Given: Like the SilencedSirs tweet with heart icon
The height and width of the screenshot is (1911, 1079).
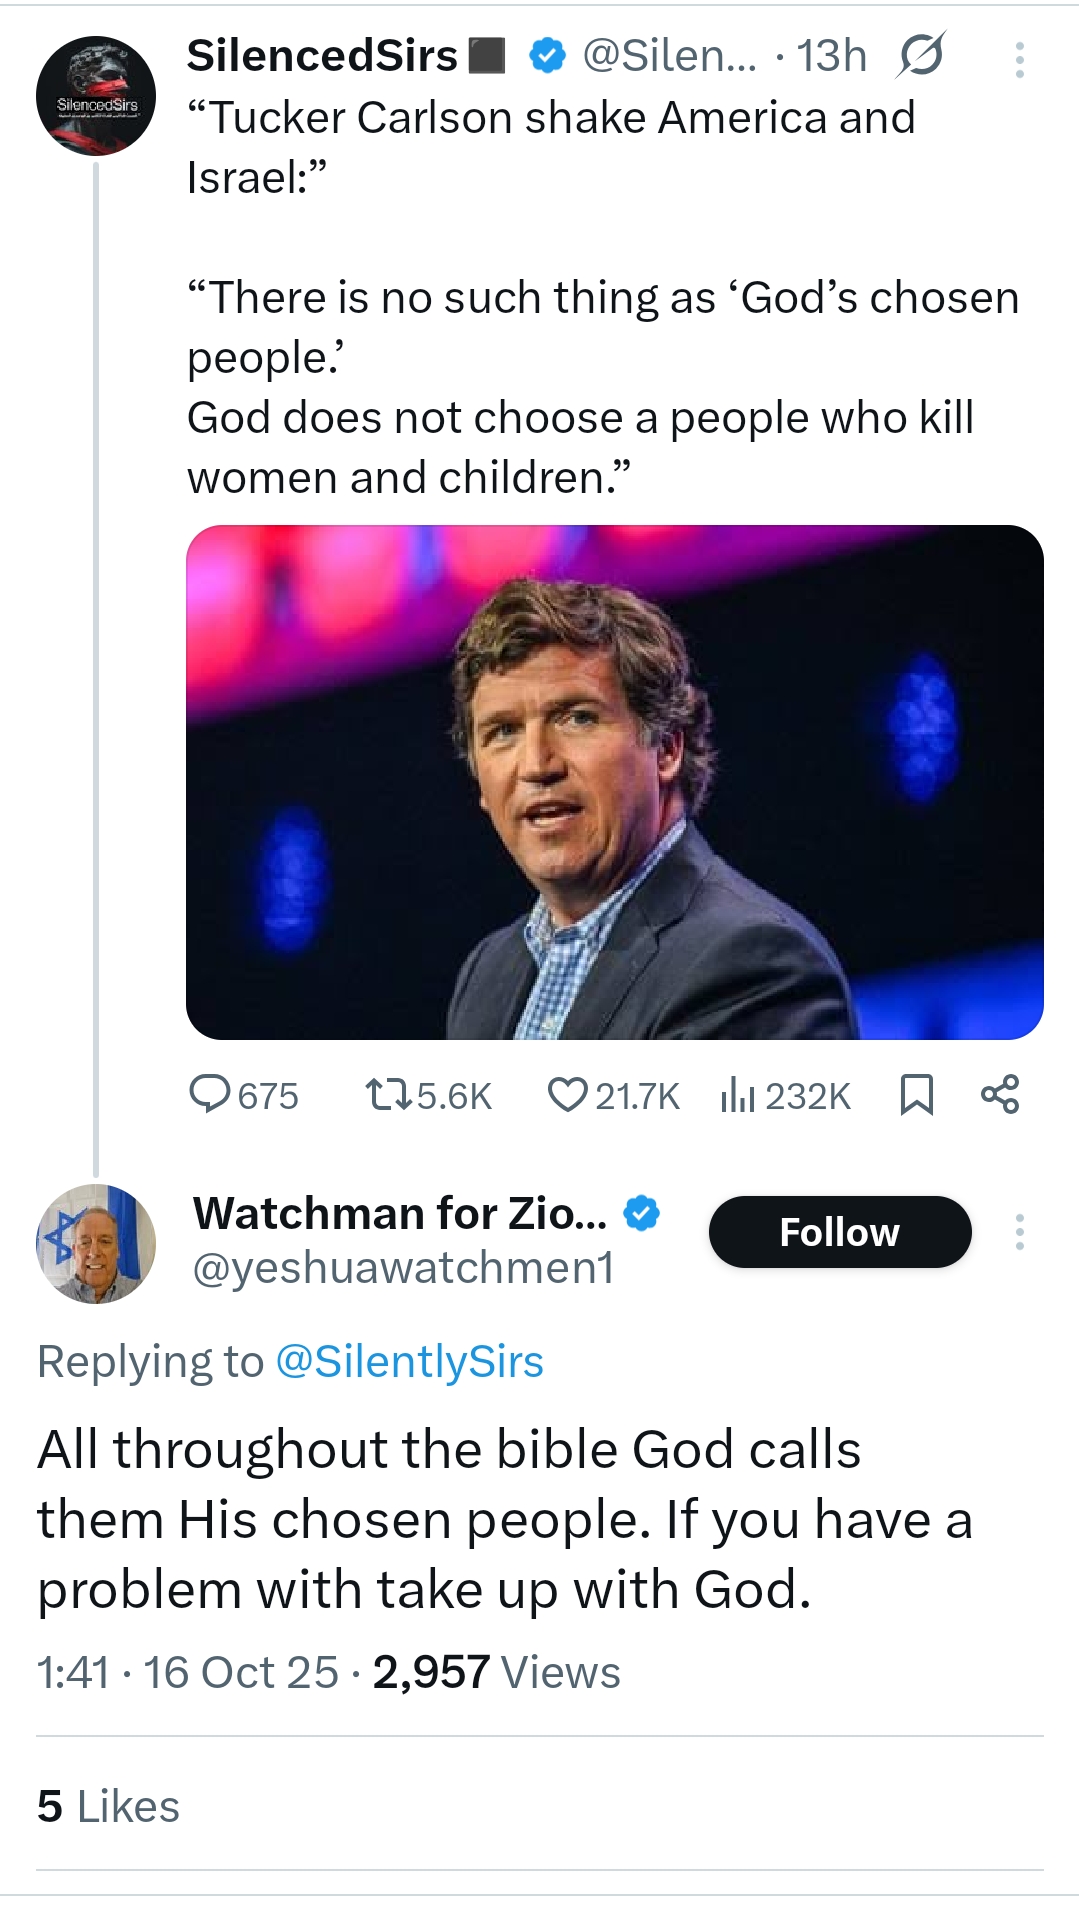Looking at the screenshot, I should tap(568, 1094).
